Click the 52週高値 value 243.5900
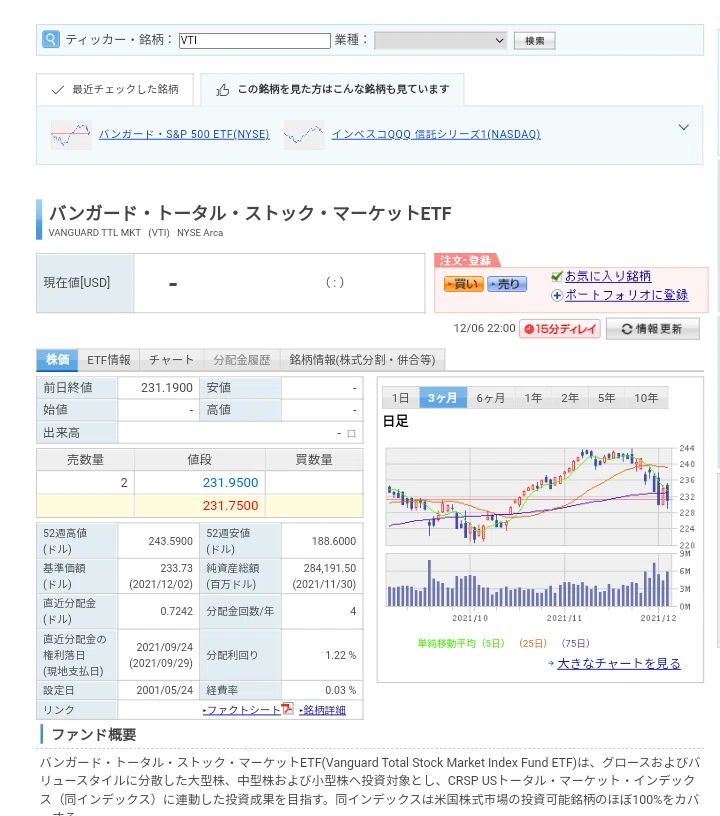The image size is (720, 816). 170,541
